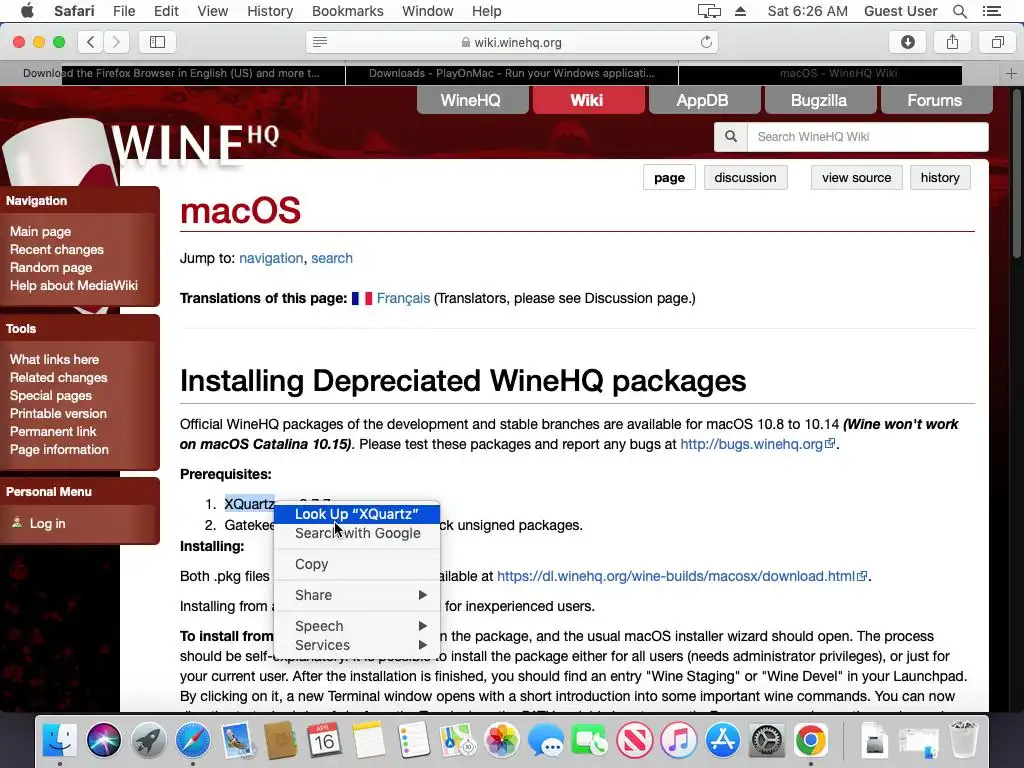This screenshot has width=1024, height=768.
Task: Launch Siri from the dock
Action: (104, 741)
